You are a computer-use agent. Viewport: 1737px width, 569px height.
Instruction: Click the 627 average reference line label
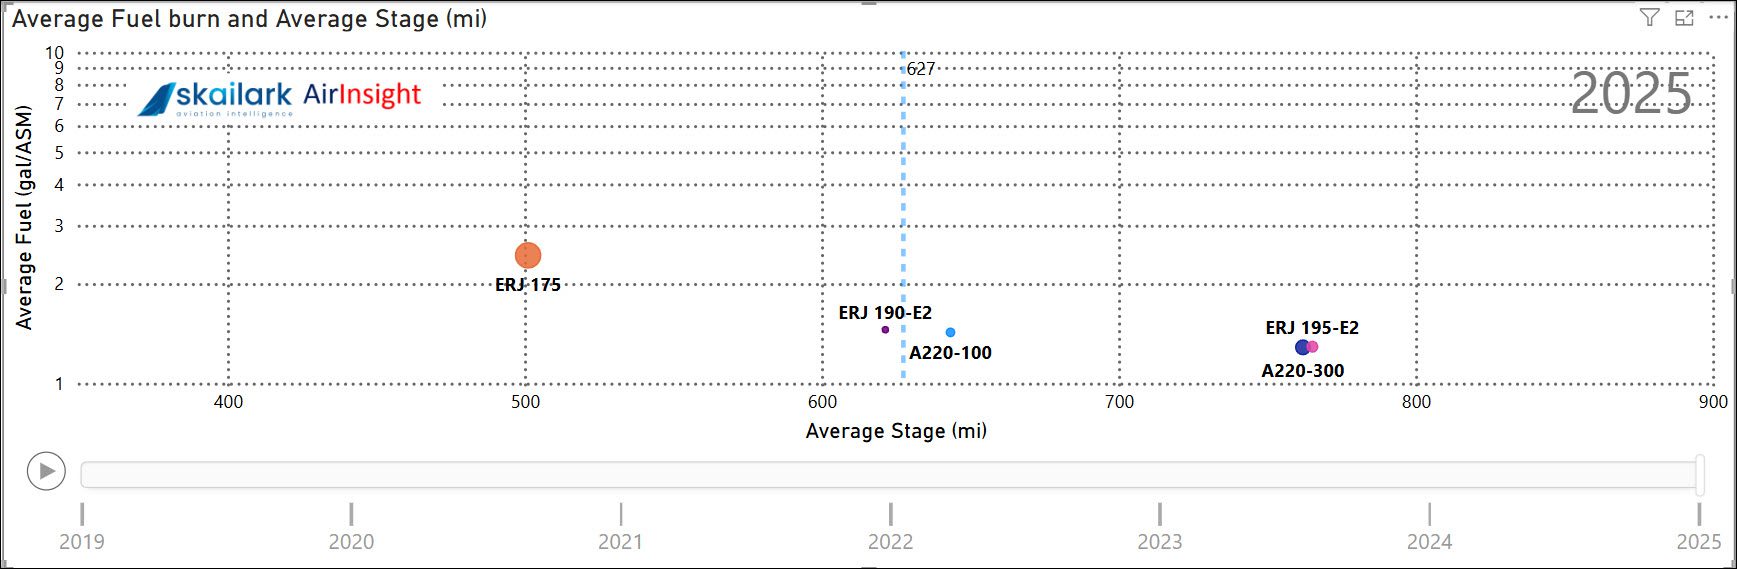pos(921,69)
